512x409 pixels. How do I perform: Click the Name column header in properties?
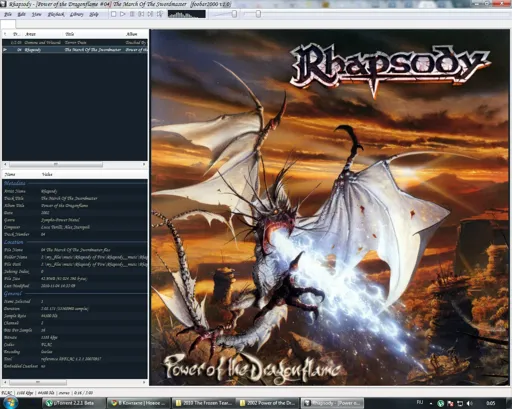(21, 174)
